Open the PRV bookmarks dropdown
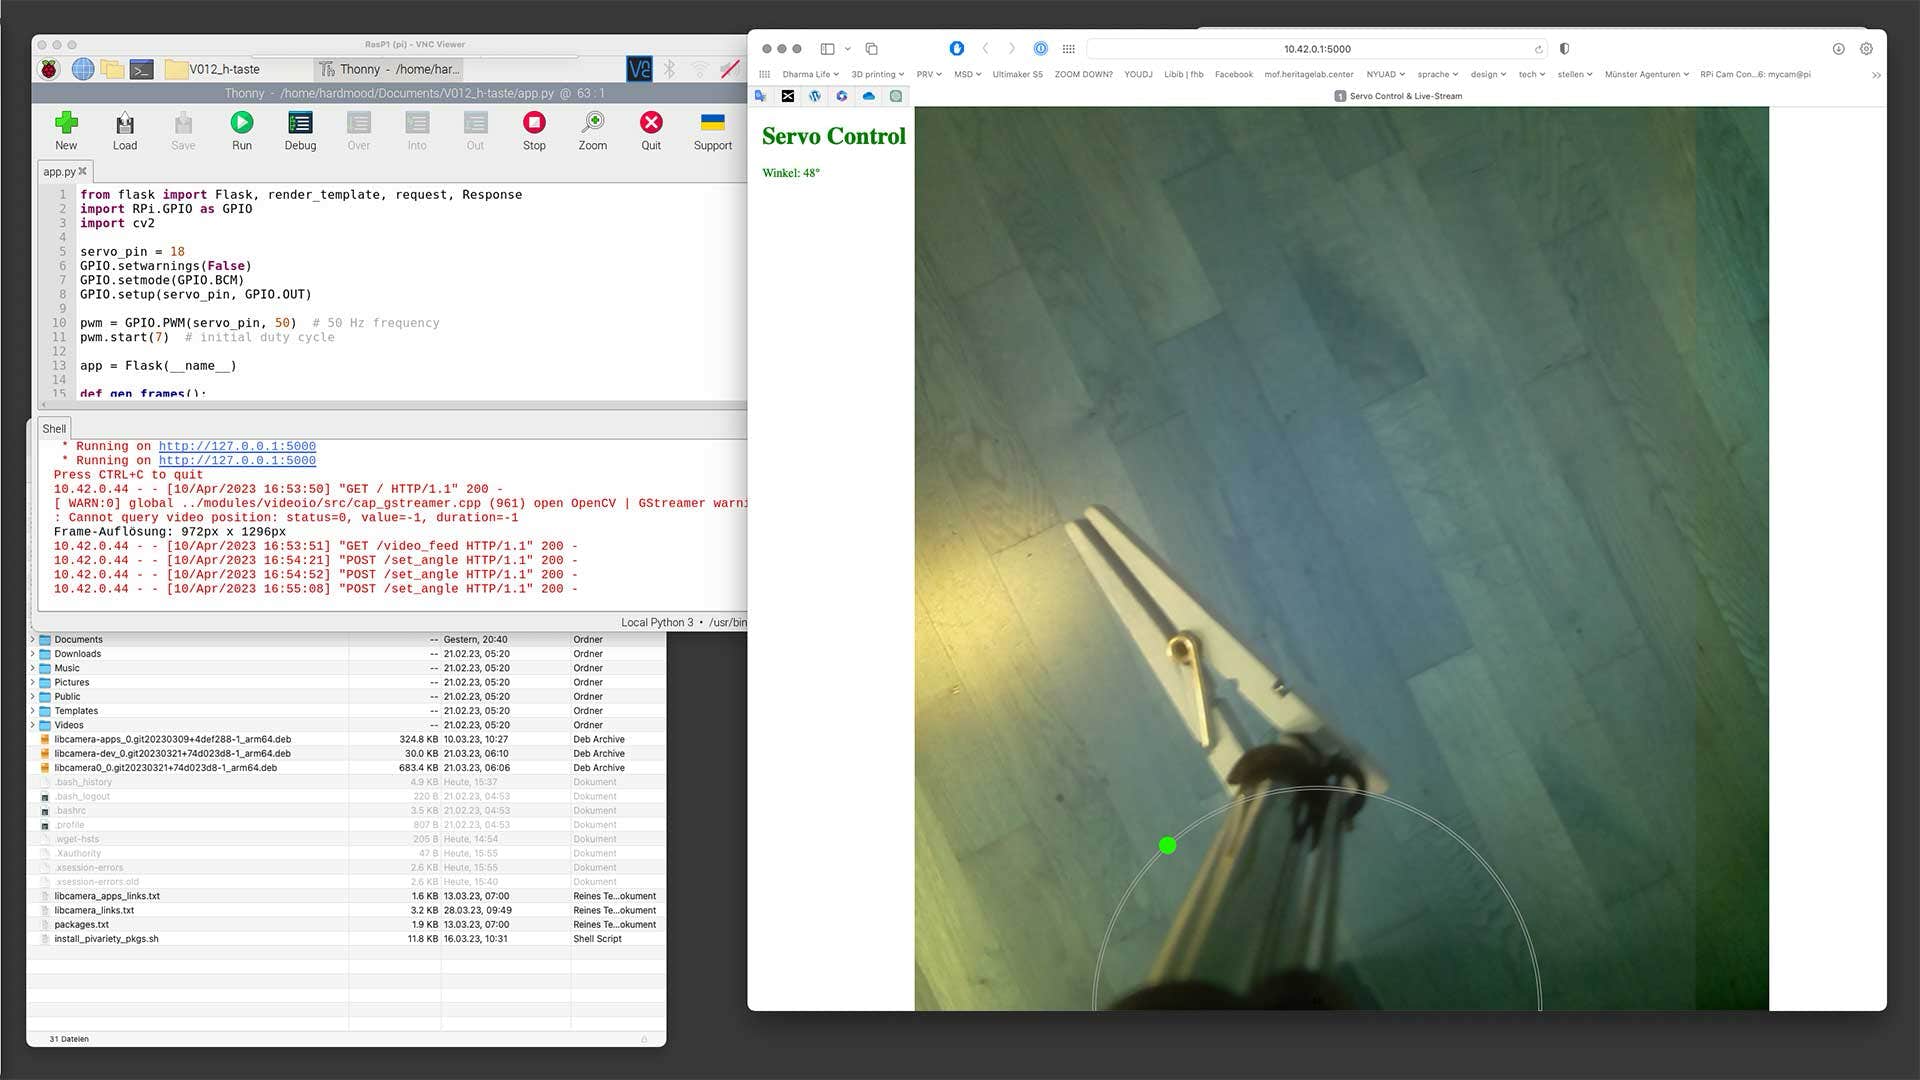Image resolution: width=1920 pixels, height=1080 pixels. coord(929,74)
